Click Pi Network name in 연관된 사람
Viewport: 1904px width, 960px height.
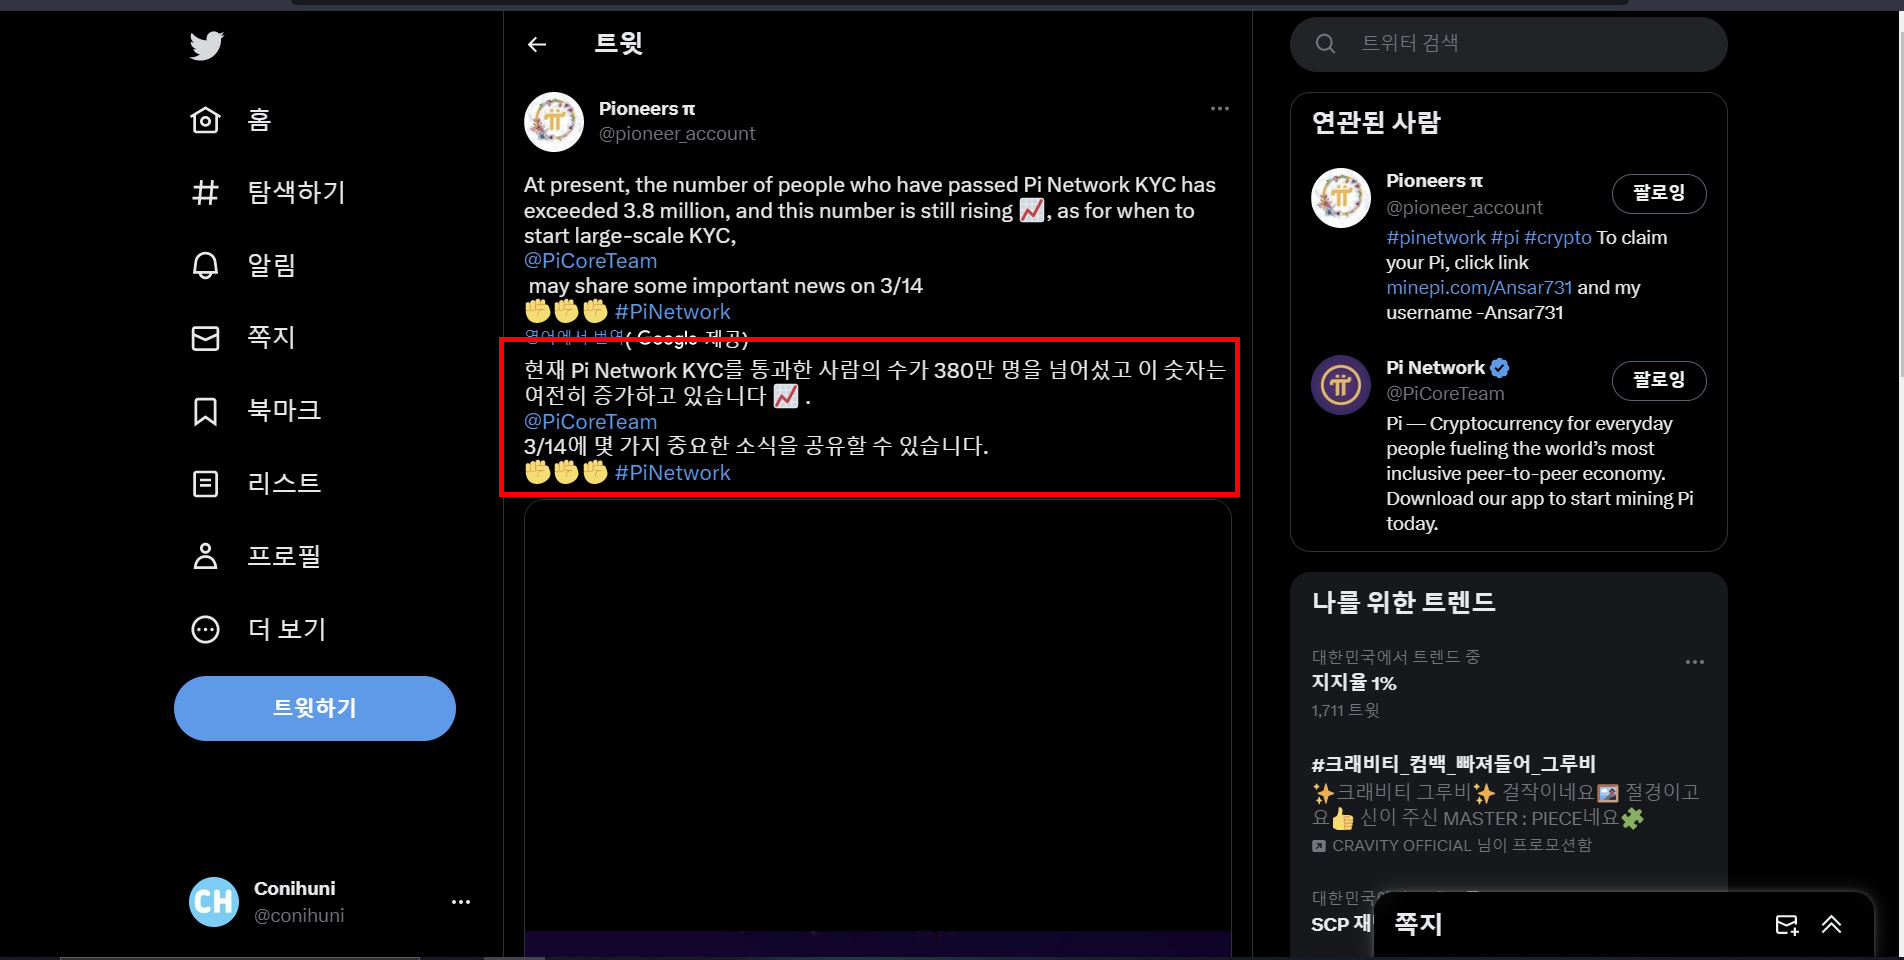tap(1435, 367)
